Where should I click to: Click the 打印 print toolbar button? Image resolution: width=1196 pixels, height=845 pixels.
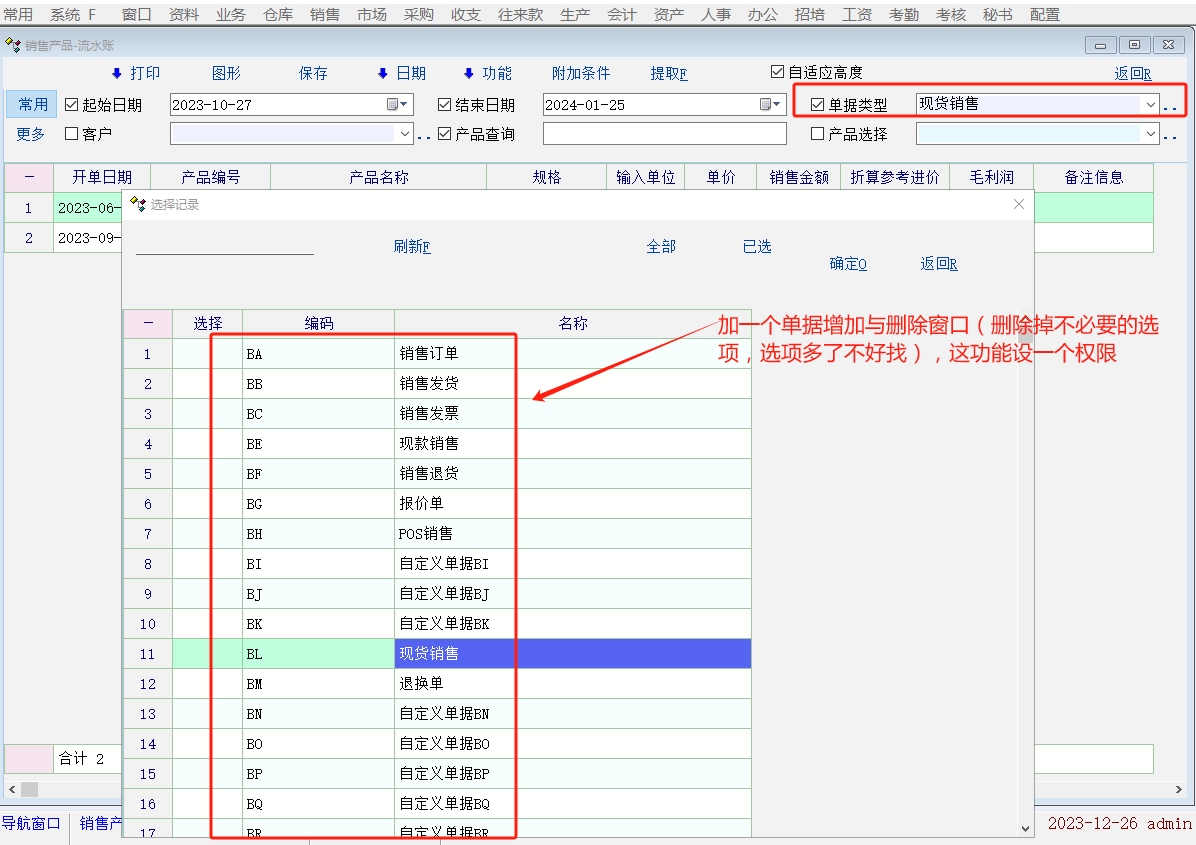136,73
